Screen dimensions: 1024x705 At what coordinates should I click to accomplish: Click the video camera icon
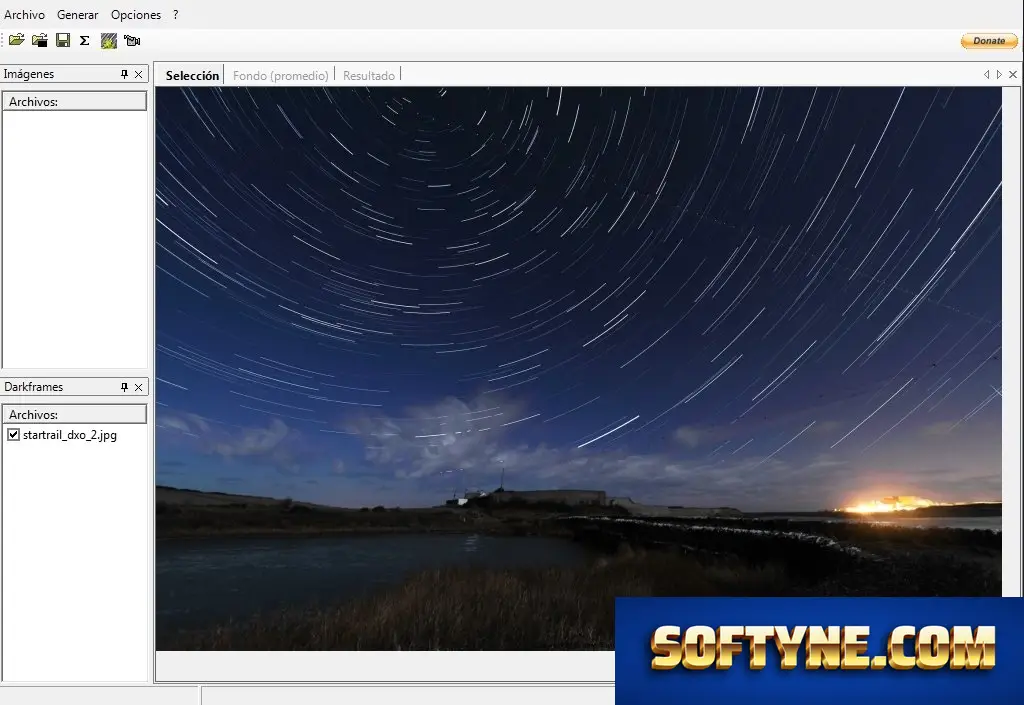point(132,40)
